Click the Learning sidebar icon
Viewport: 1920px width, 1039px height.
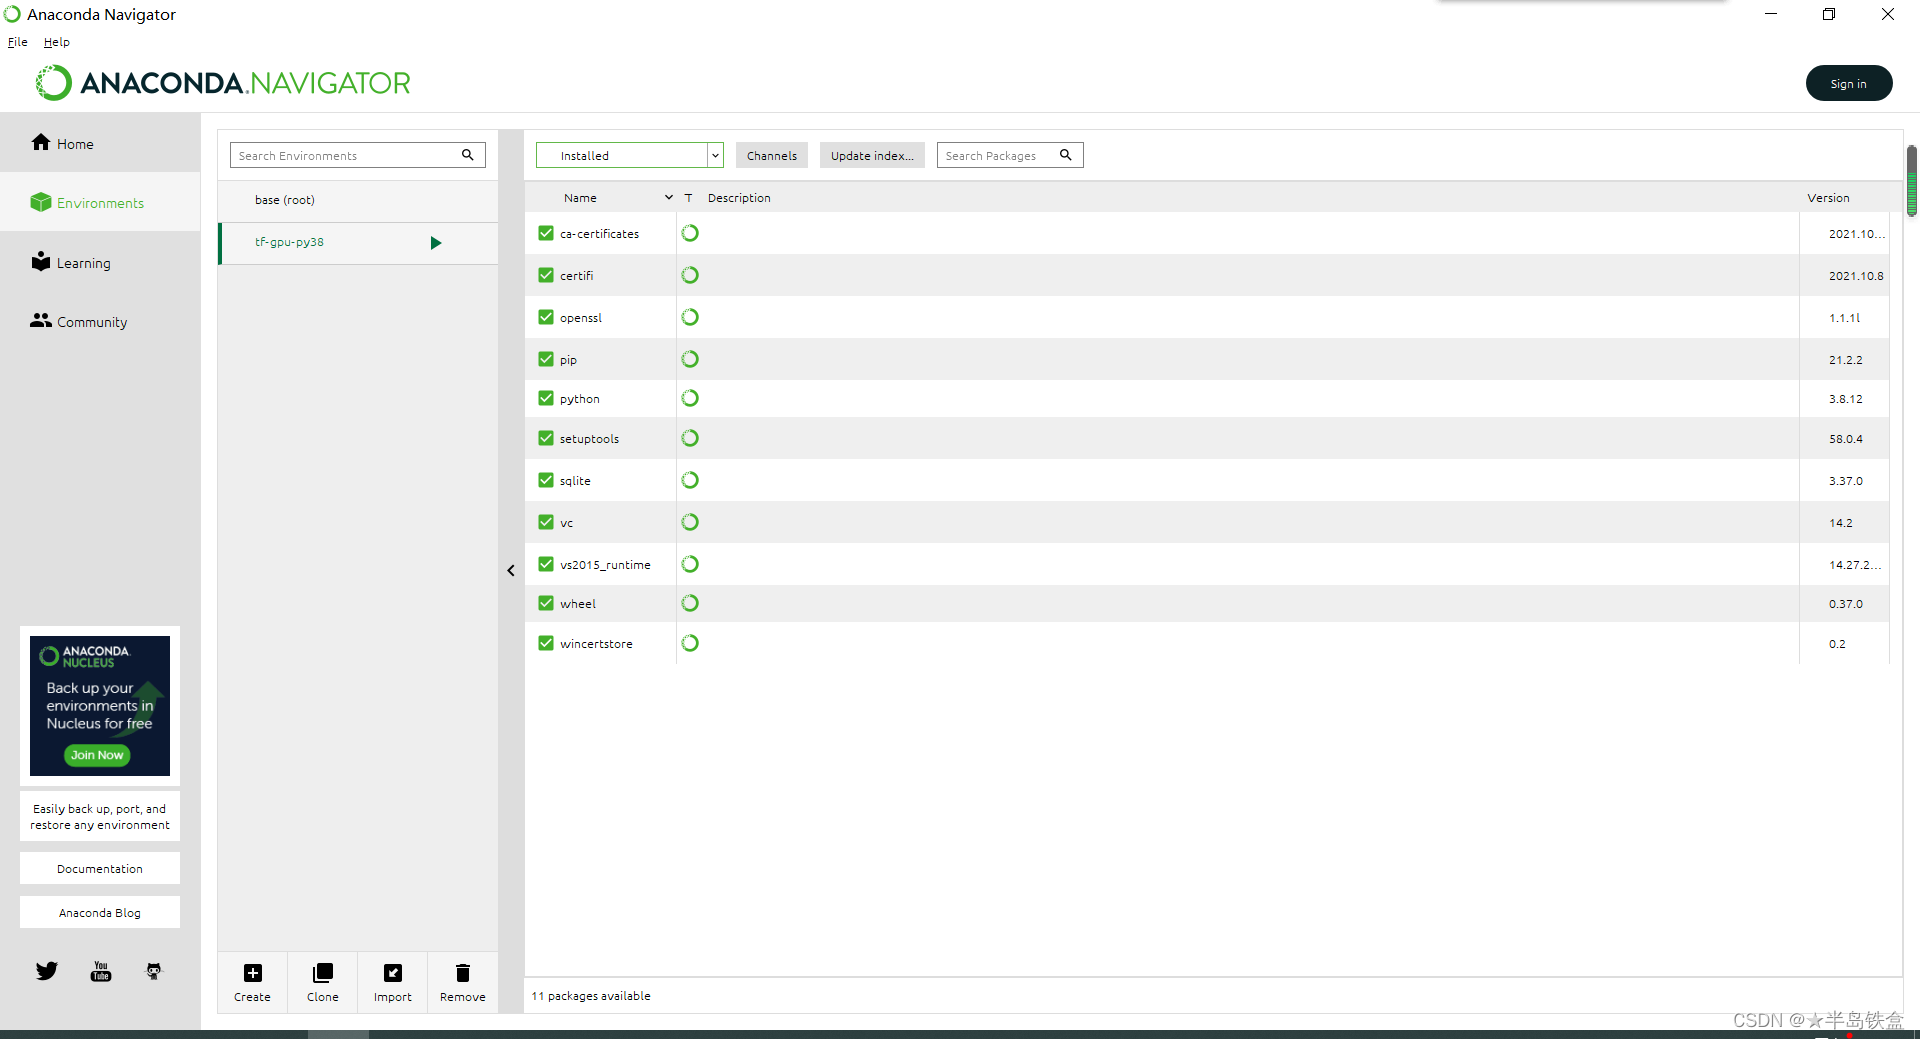tap(41, 261)
